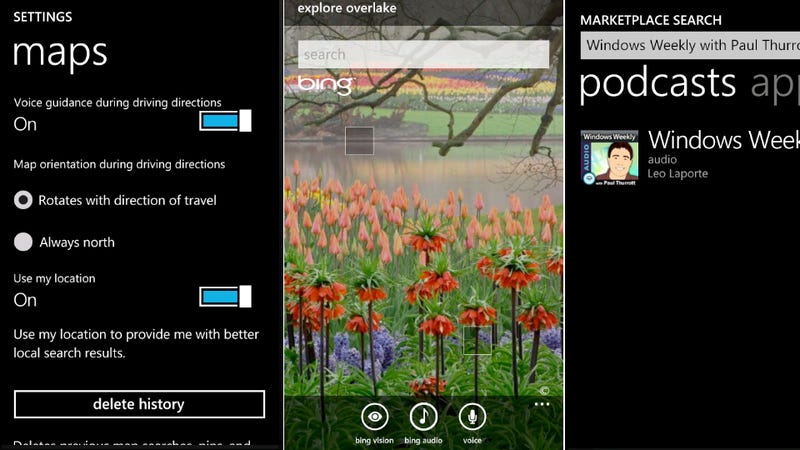Tap the 'Map orientation during driving directions' label
Screen dimensions: 800x450
tap(119, 164)
